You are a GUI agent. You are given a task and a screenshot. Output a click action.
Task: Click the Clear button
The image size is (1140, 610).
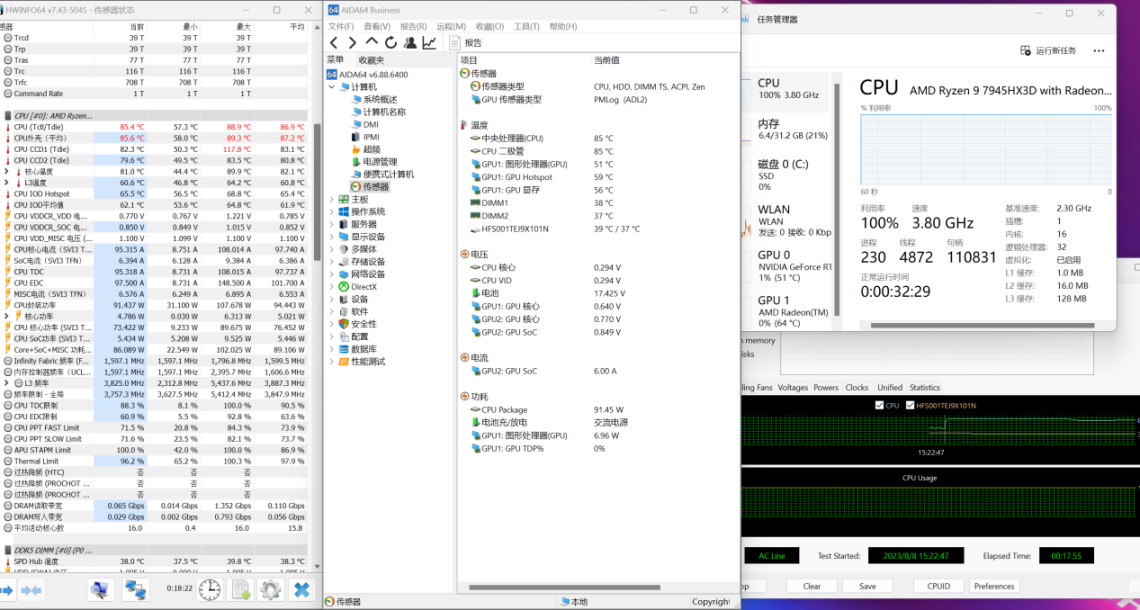812,586
